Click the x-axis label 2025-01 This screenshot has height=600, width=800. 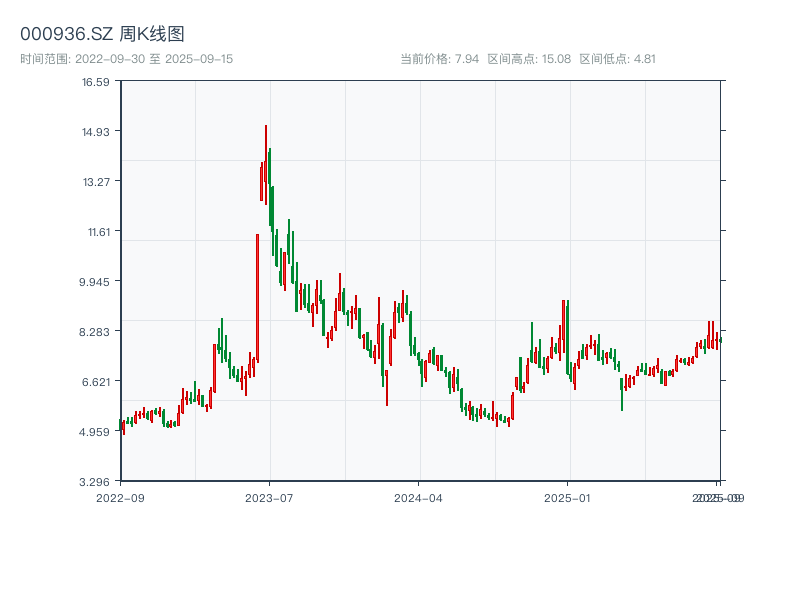point(567,498)
